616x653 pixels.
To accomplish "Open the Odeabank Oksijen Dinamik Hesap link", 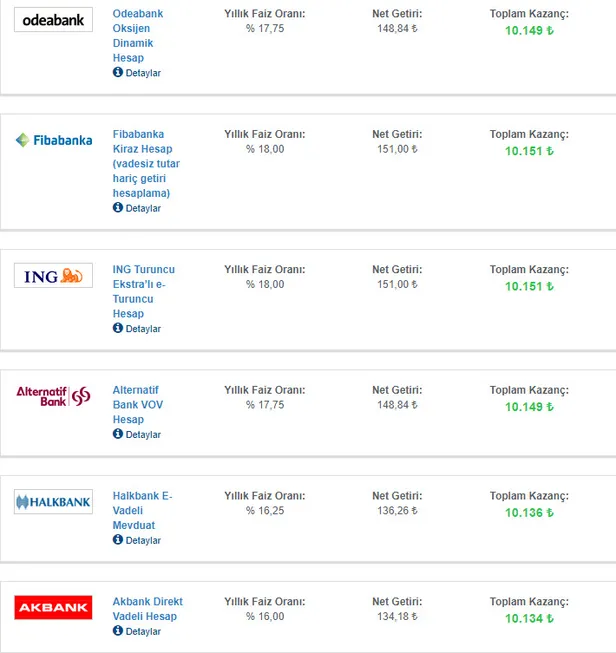I will (138, 36).
